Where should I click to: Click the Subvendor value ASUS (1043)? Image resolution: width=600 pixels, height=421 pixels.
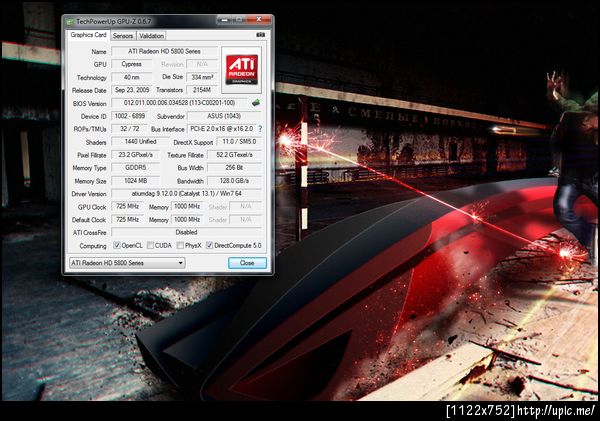tap(224, 116)
